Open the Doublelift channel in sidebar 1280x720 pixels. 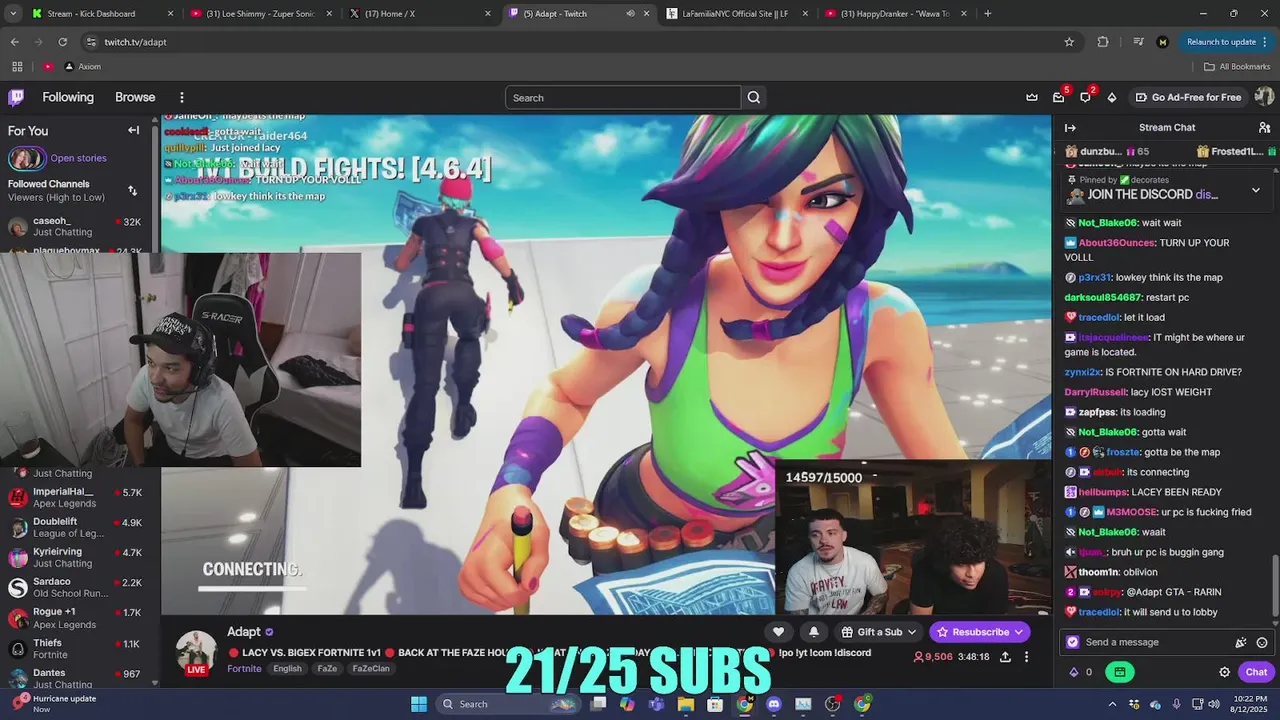[x=78, y=527]
